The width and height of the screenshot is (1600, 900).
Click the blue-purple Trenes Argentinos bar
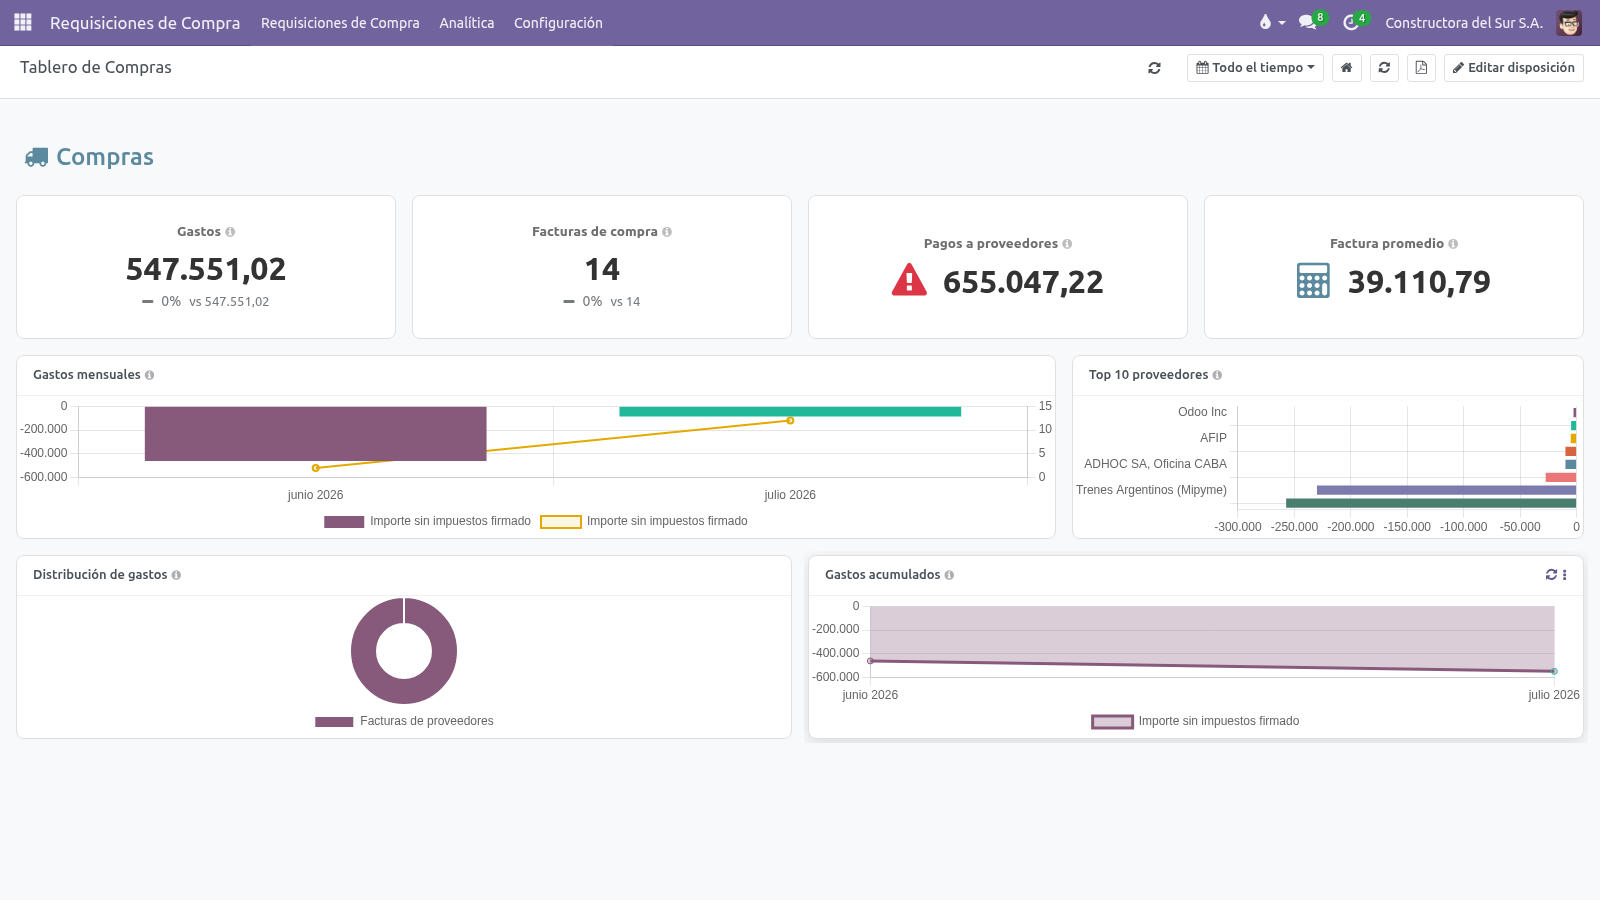(1446, 490)
